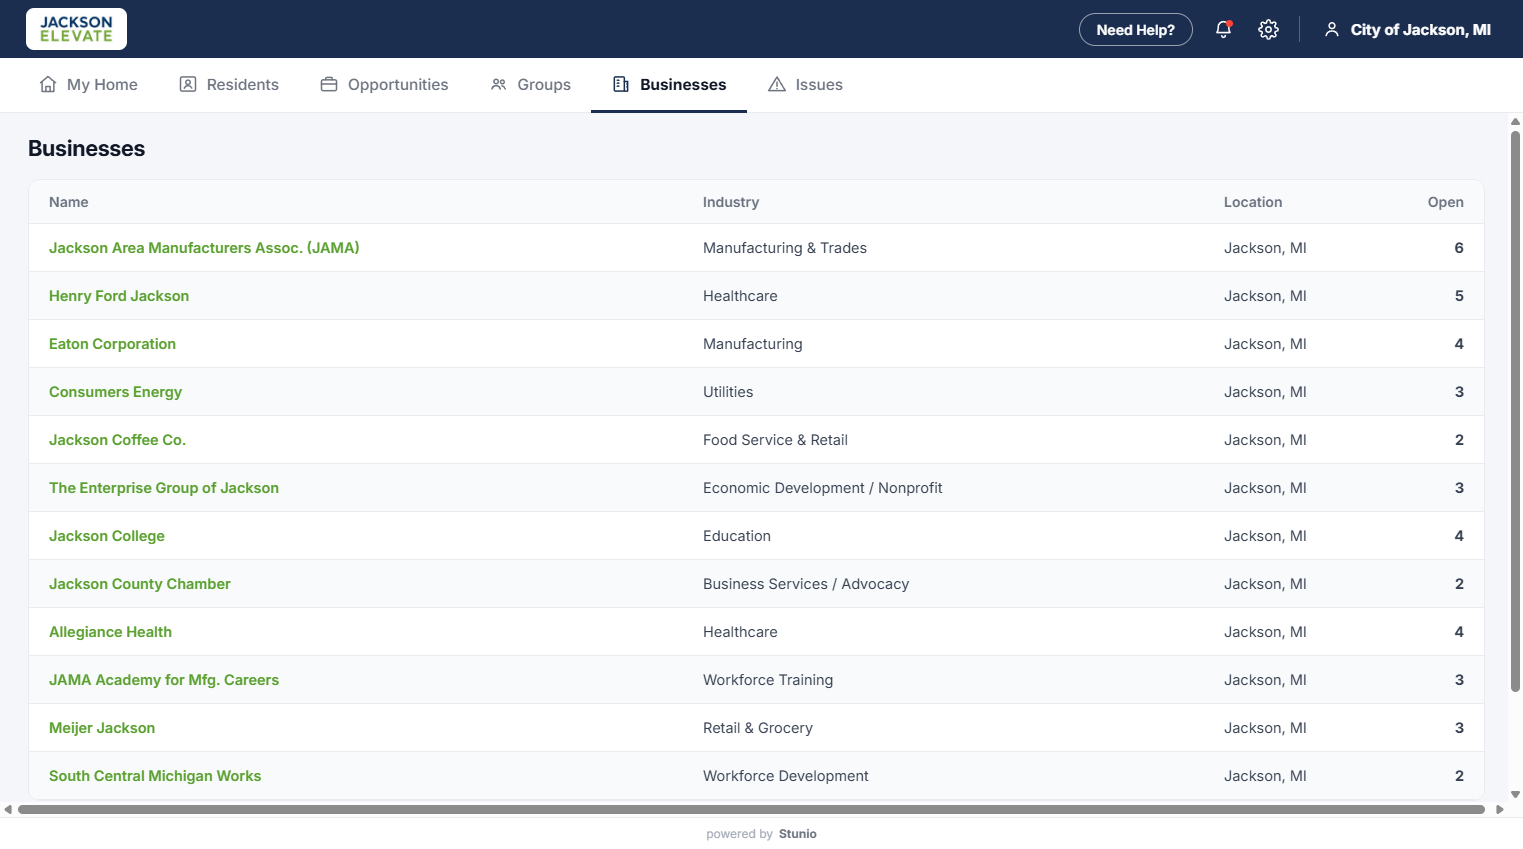Click the scroll left arrow
1523x849 pixels.
click(x=8, y=809)
